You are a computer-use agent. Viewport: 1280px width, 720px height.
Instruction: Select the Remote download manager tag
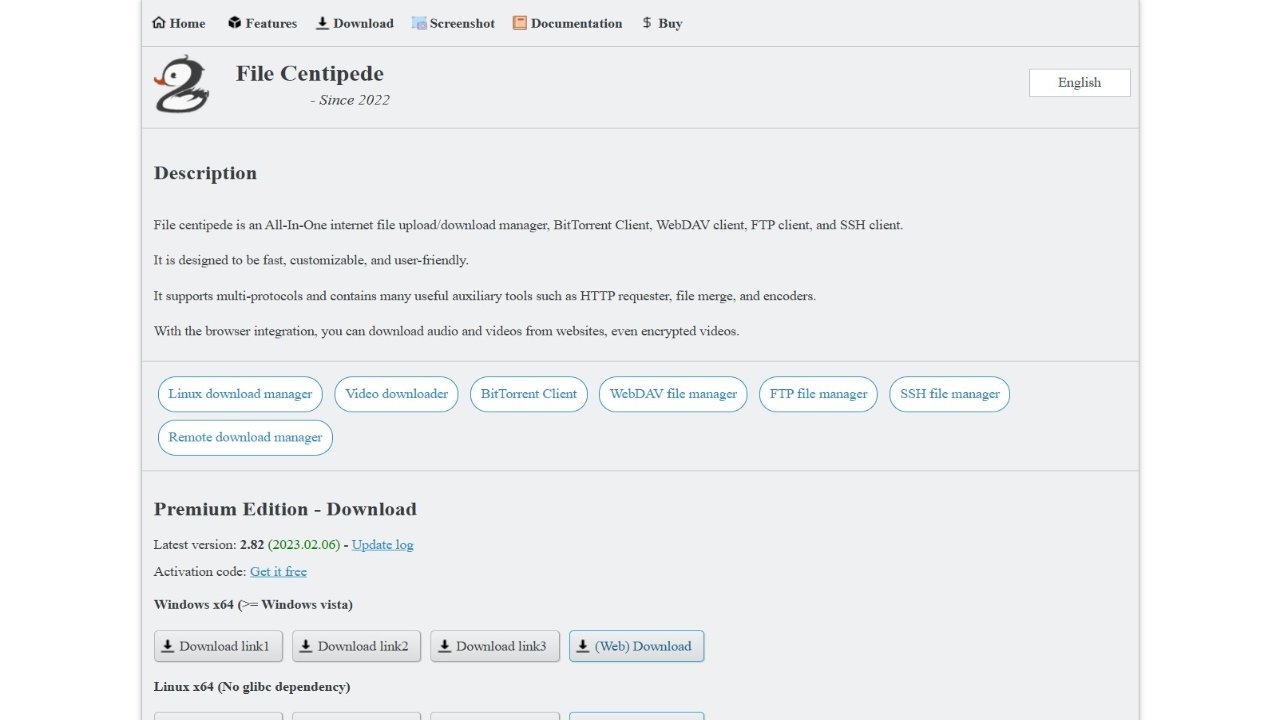(245, 437)
